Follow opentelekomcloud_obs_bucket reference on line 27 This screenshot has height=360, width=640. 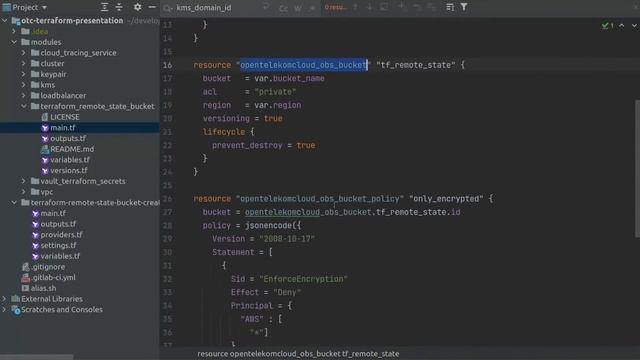pos(309,212)
